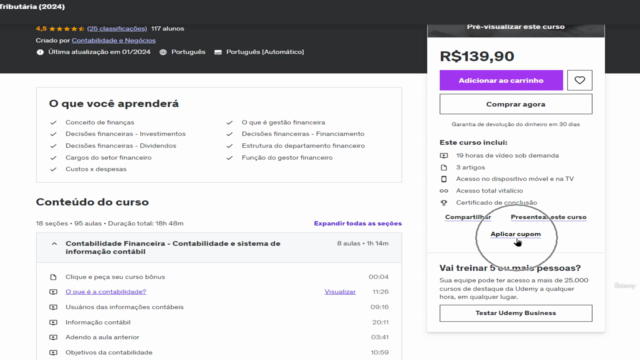Click duration 20:11
The image size is (640, 360).
coord(380,322)
